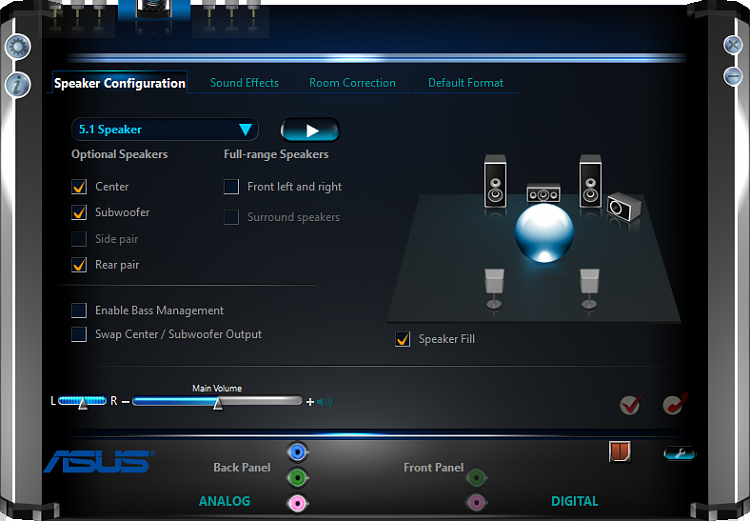This screenshot has width=750, height=521.
Task: Open the 5.1 Speaker configuration dropdown
Action: tap(165, 130)
